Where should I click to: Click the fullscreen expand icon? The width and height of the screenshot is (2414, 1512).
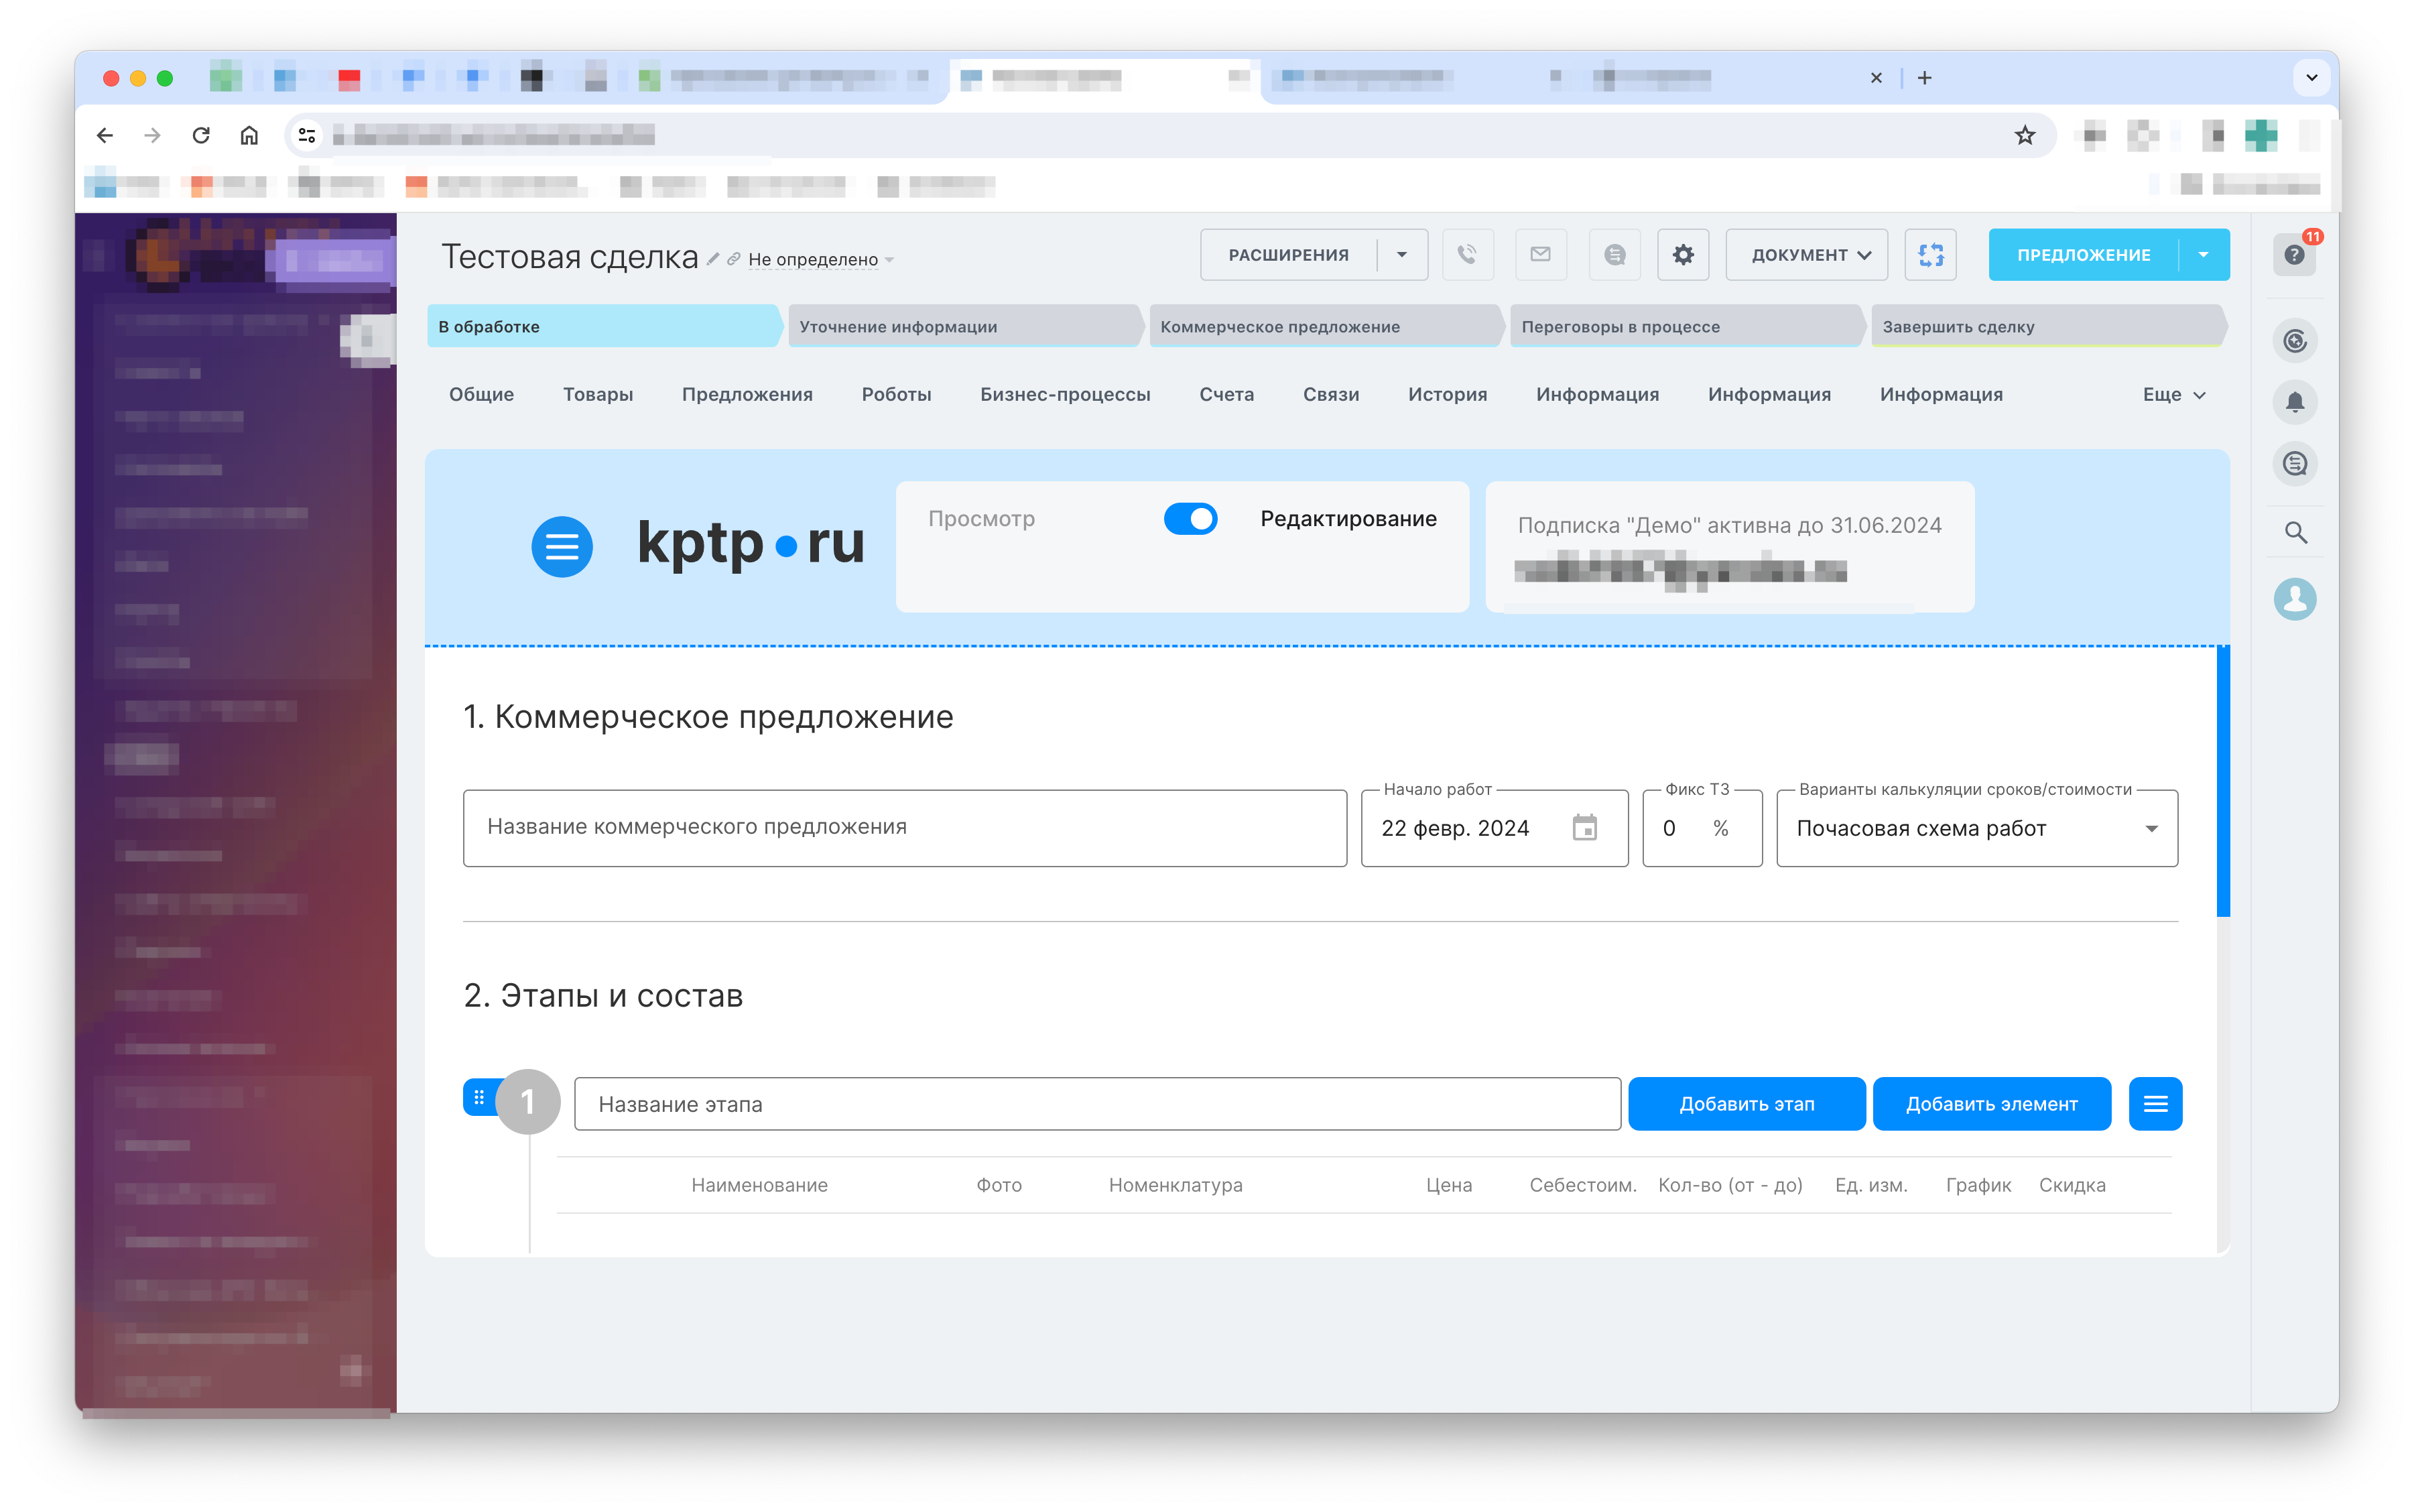coord(1930,254)
